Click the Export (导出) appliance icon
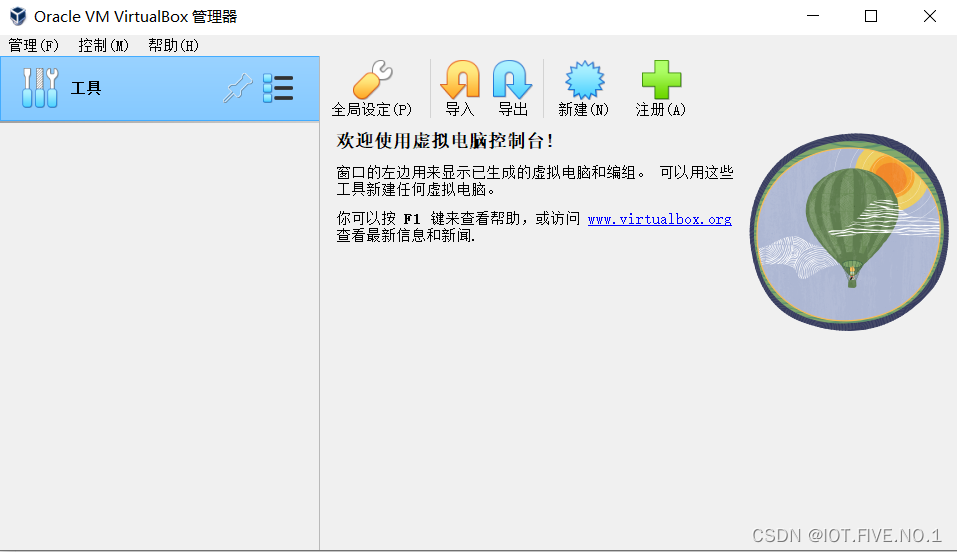The image size is (957, 552). click(x=512, y=79)
